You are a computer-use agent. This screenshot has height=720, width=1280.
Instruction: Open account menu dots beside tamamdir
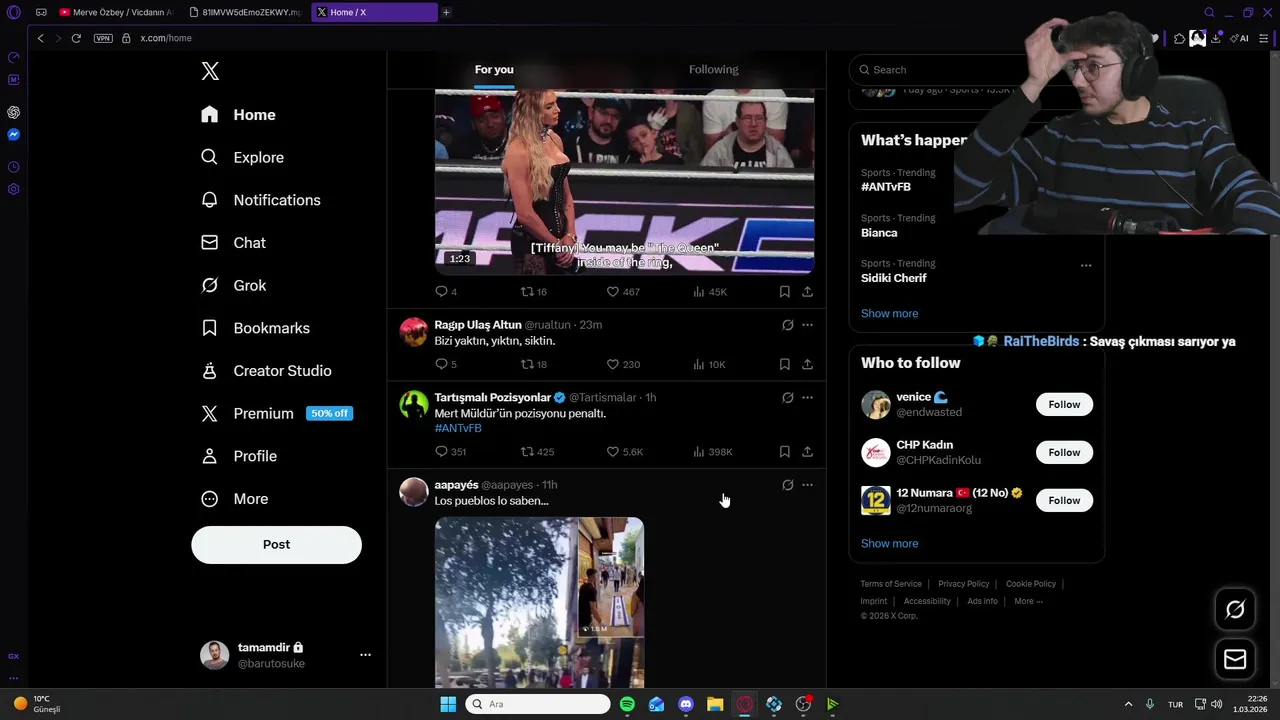pyautogui.click(x=365, y=655)
